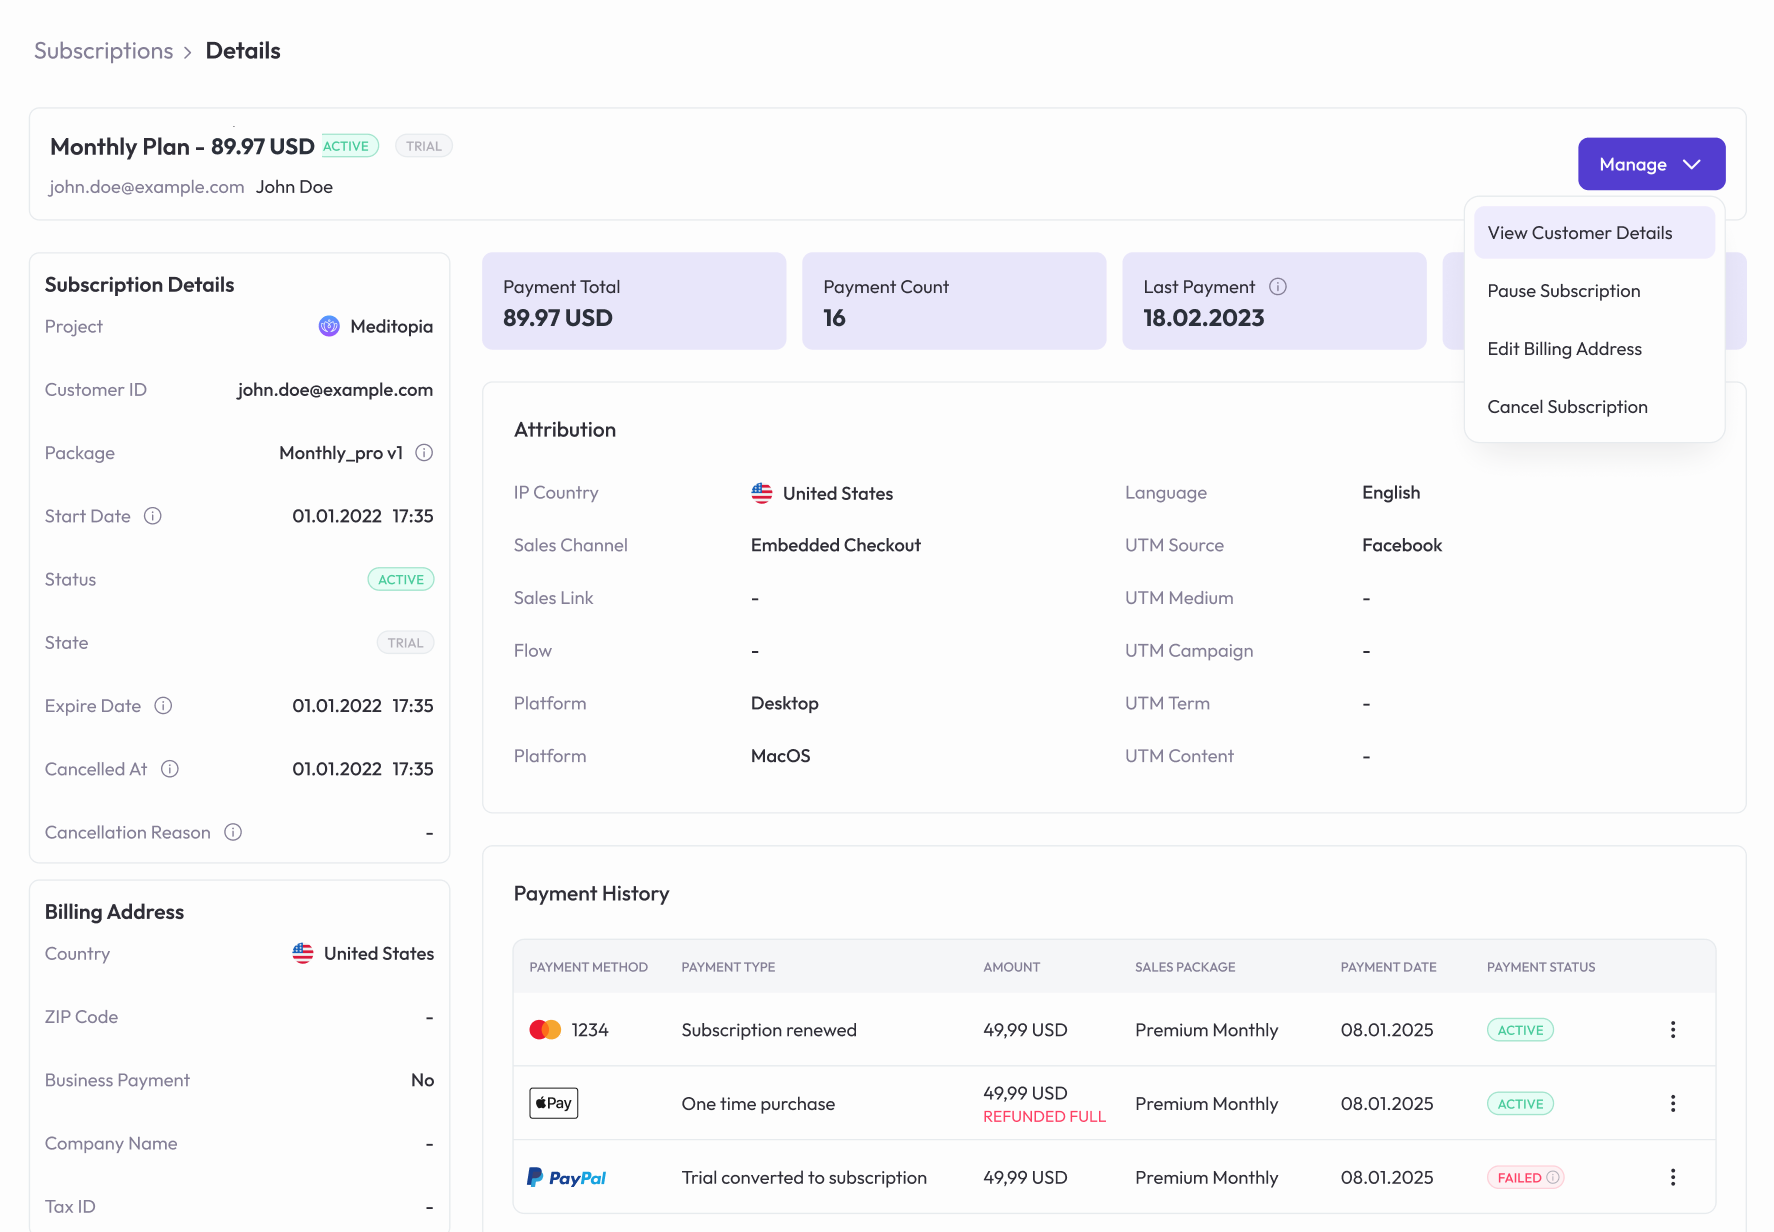Click info icon next to Package value

(x=424, y=453)
